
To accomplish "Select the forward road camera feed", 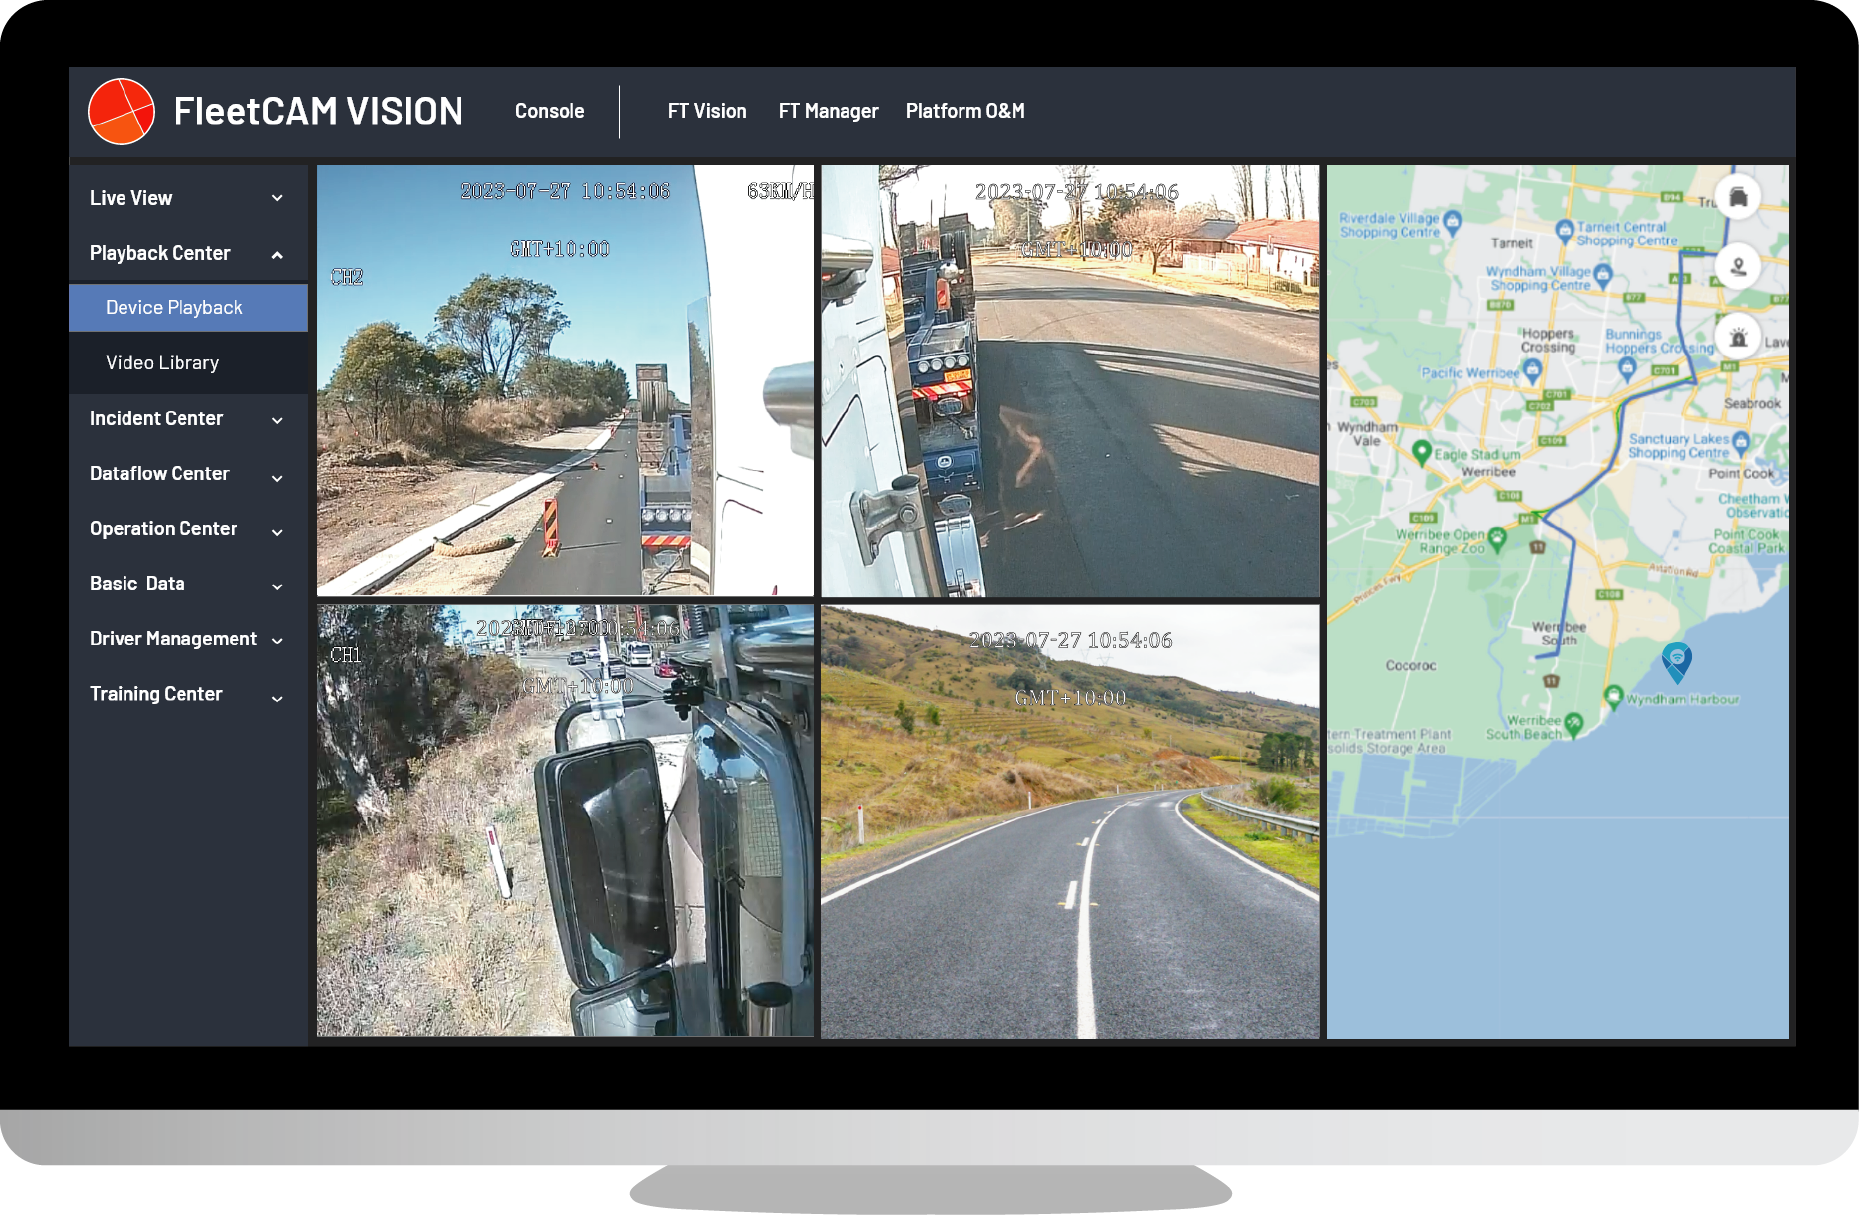I will [1070, 820].
